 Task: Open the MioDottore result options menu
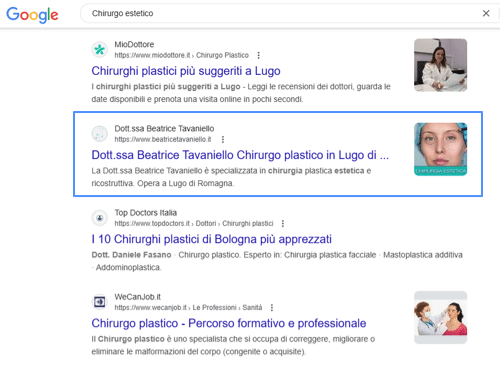259,55
